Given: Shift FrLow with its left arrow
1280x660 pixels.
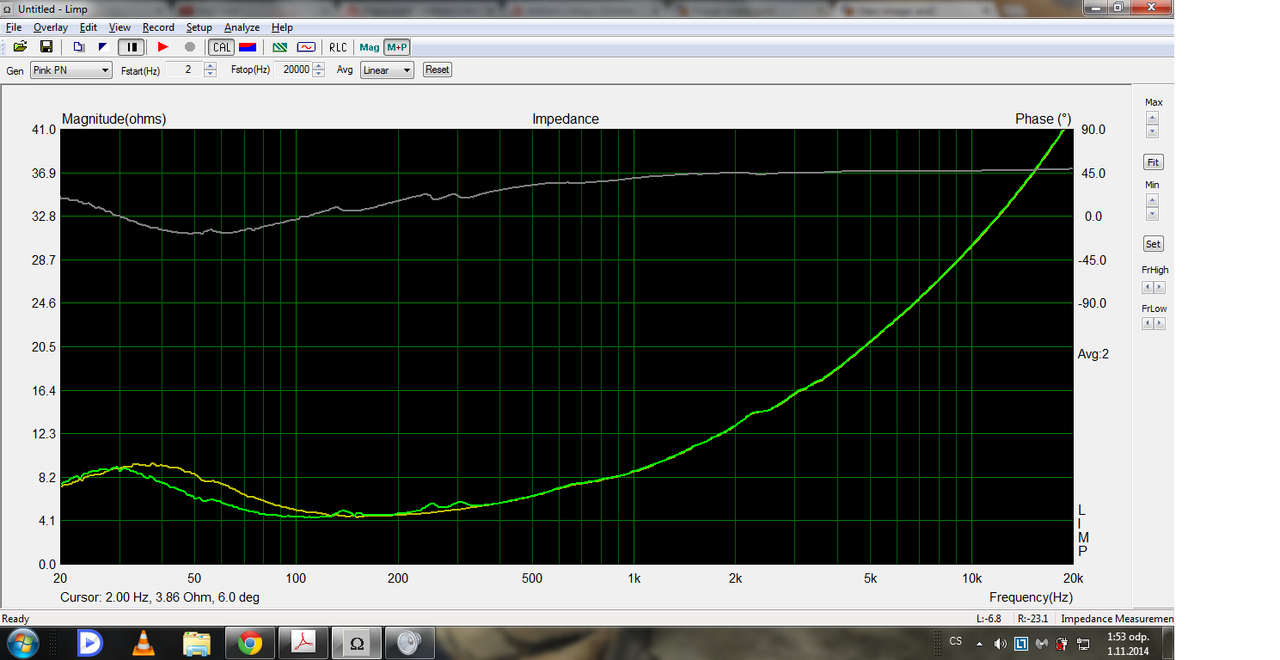Looking at the screenshot, I should [1148, 326].
